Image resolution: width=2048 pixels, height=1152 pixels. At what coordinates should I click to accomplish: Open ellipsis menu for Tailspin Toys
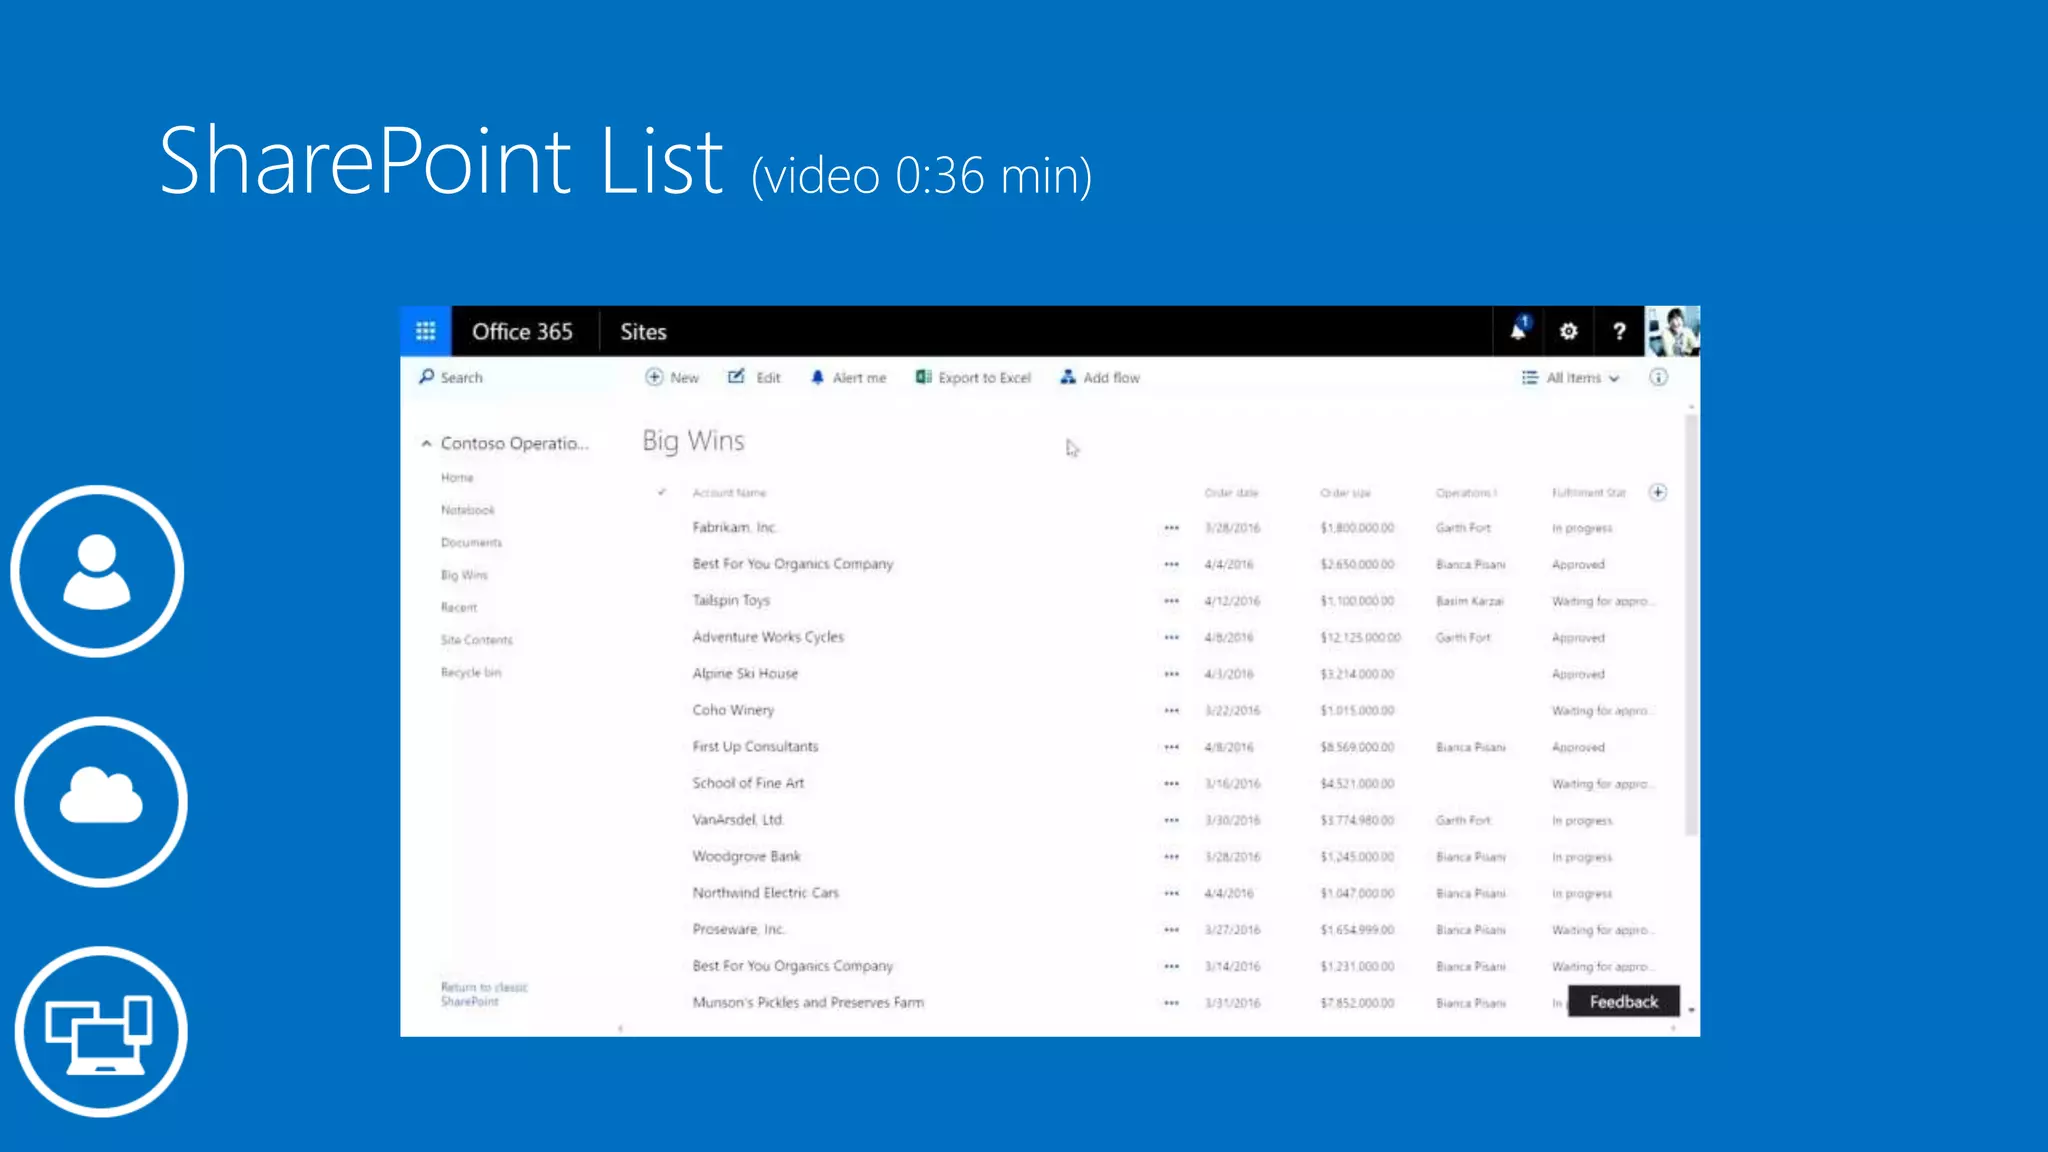(x=1171, y=601)
